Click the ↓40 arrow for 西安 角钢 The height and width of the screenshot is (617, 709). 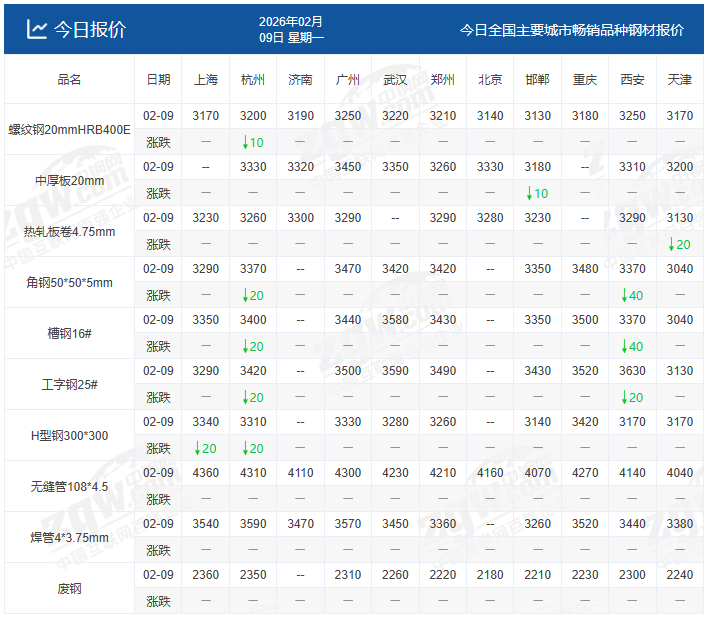(x=632, y=295)
